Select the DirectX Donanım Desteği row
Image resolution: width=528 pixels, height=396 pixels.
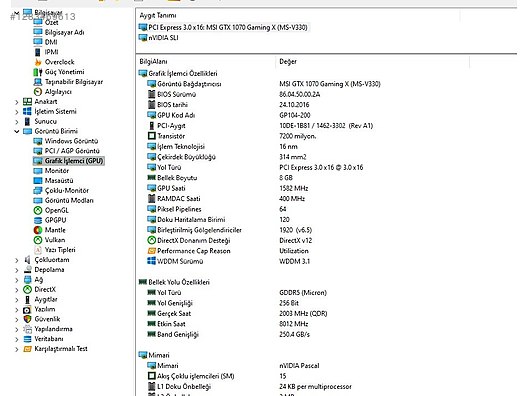[x=194, y=240]
